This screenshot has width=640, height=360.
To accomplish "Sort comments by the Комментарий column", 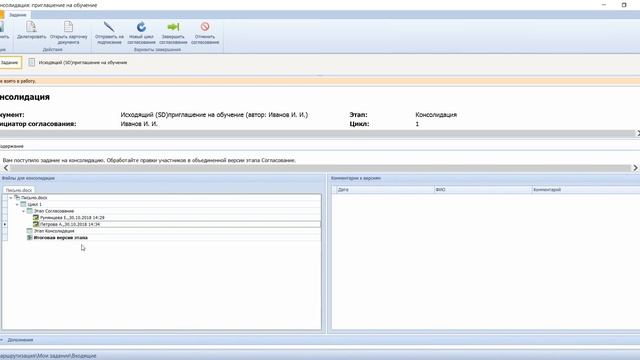I will 586,190.
